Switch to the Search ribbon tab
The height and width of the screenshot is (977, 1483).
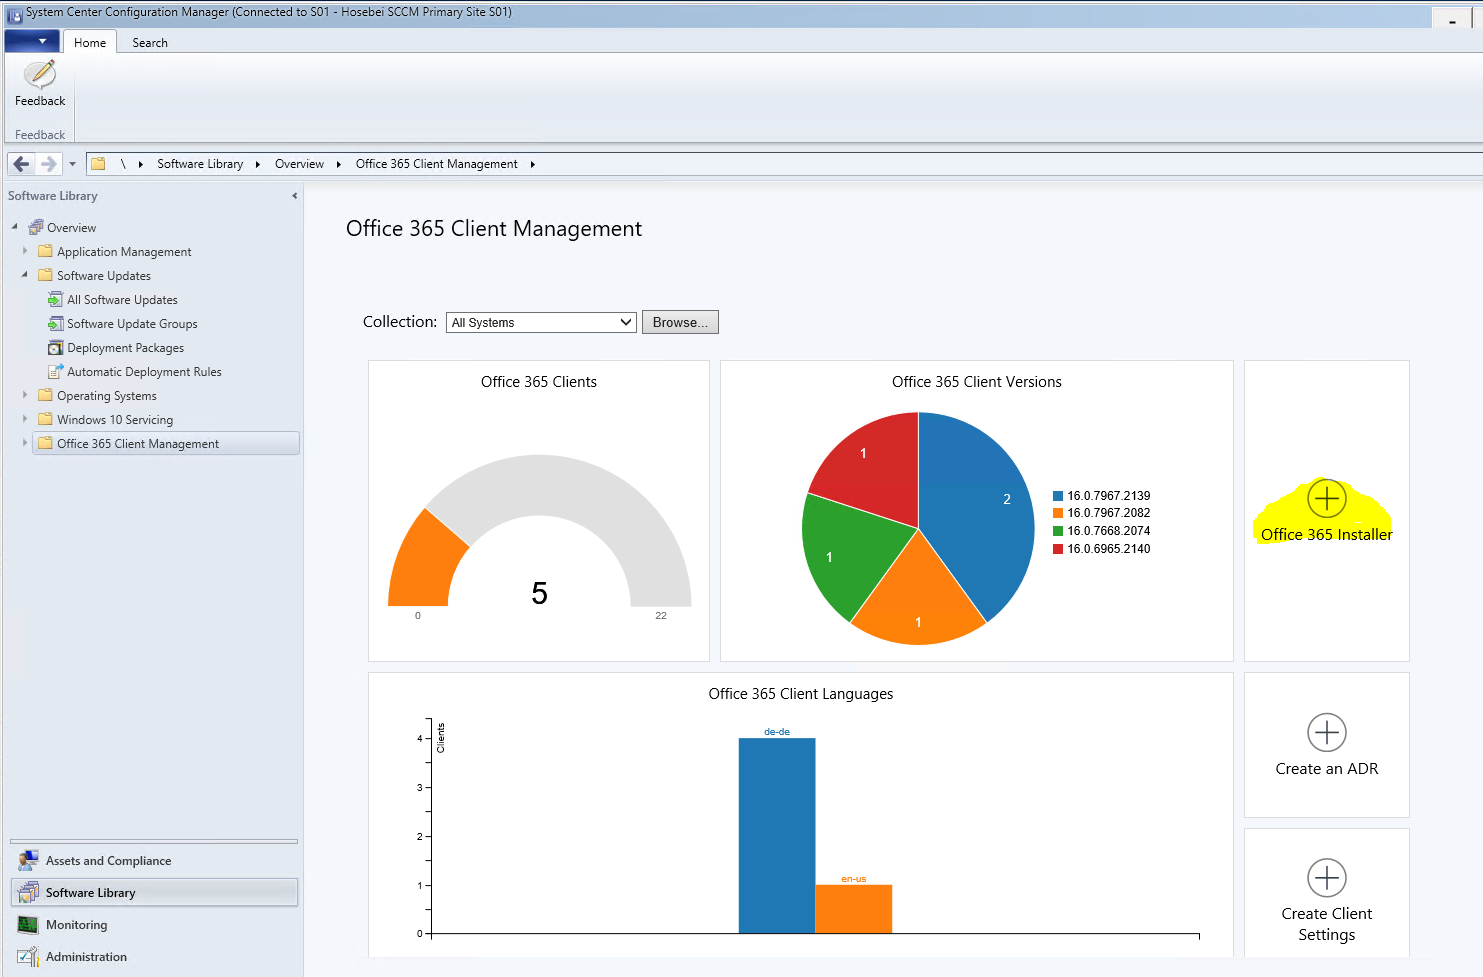tap(150, 43)
